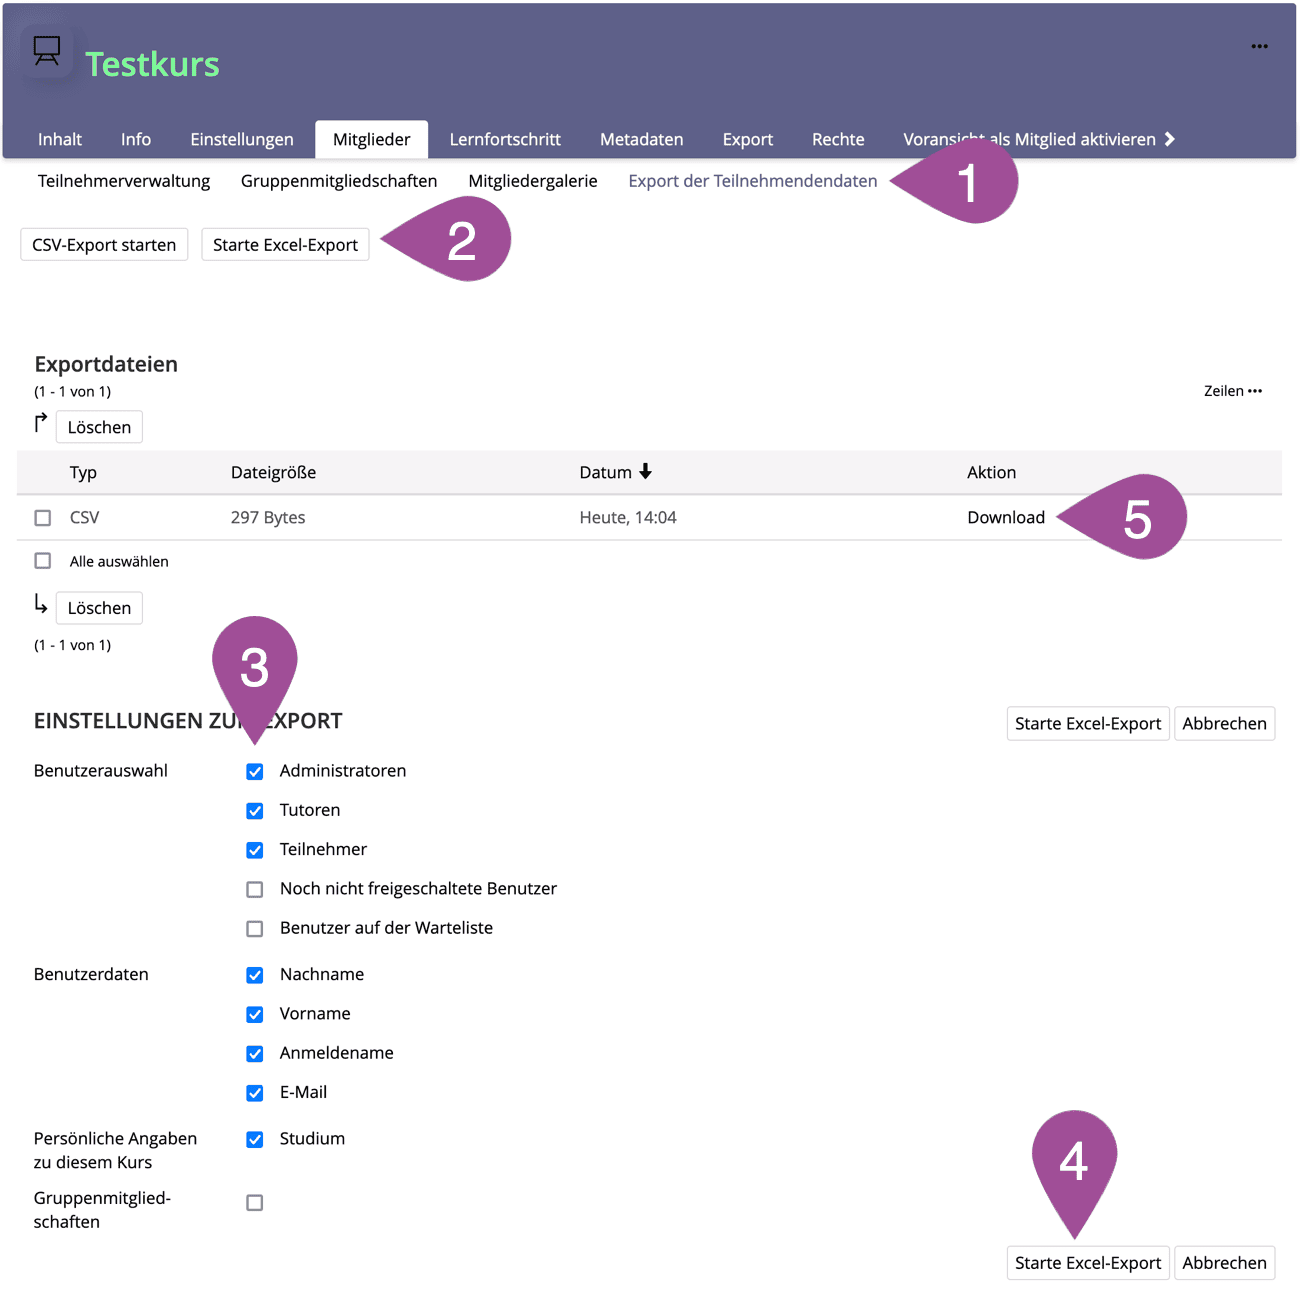
Task: Open the Zeilen rows options menu
Action: 1232,391
